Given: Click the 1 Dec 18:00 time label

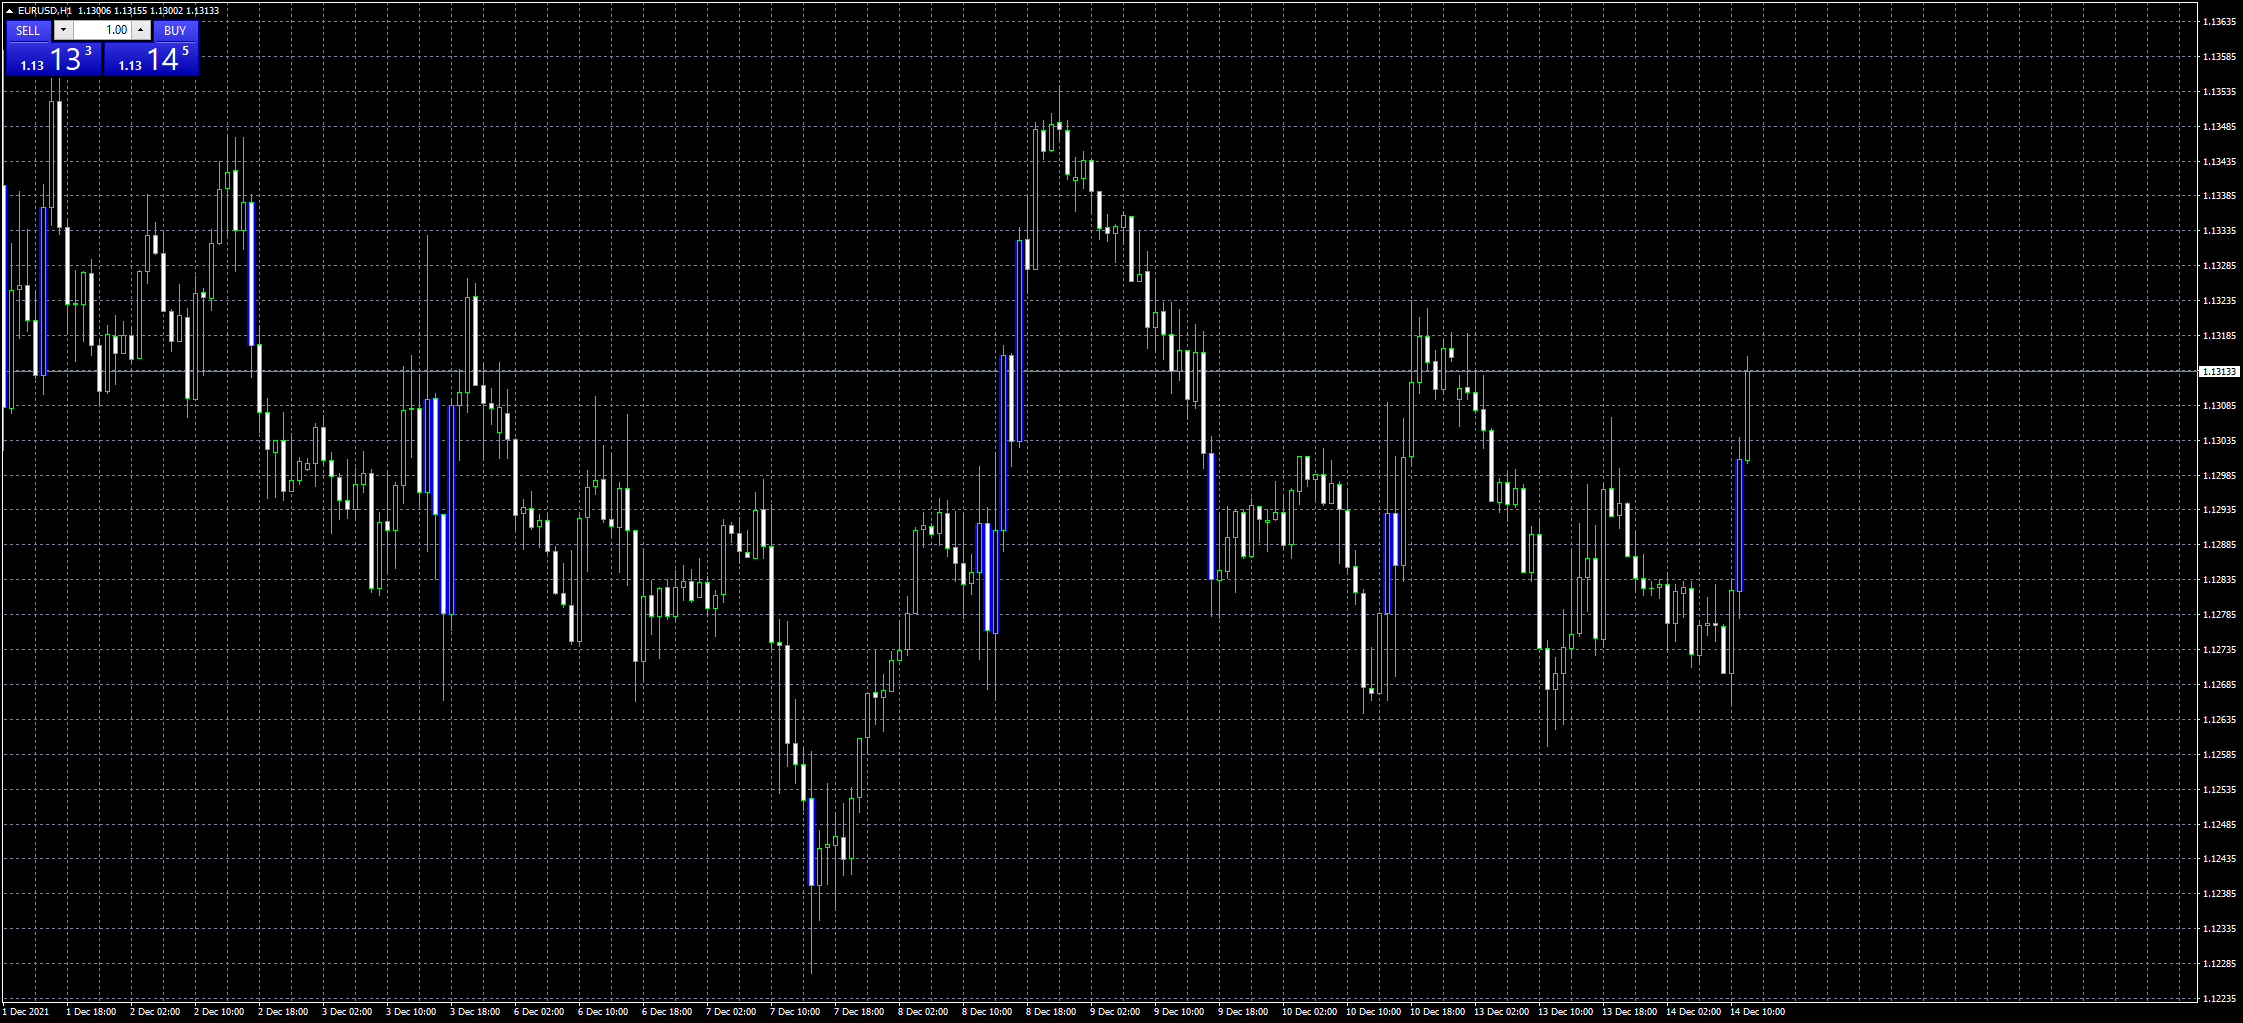Looking at the screenshot, I should (x=91, y=1012).
